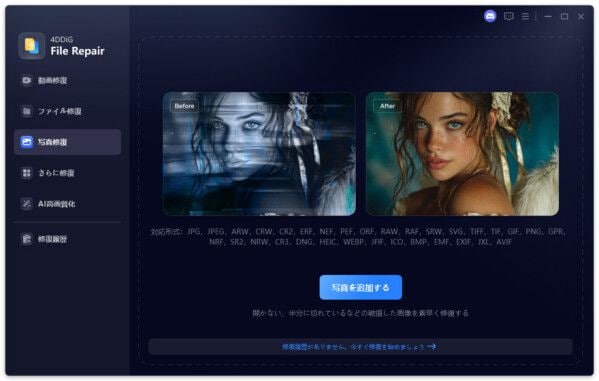
Task: Click the Before sample photo thumbnail
Action: pyautogui.click(x=259, y=154)
